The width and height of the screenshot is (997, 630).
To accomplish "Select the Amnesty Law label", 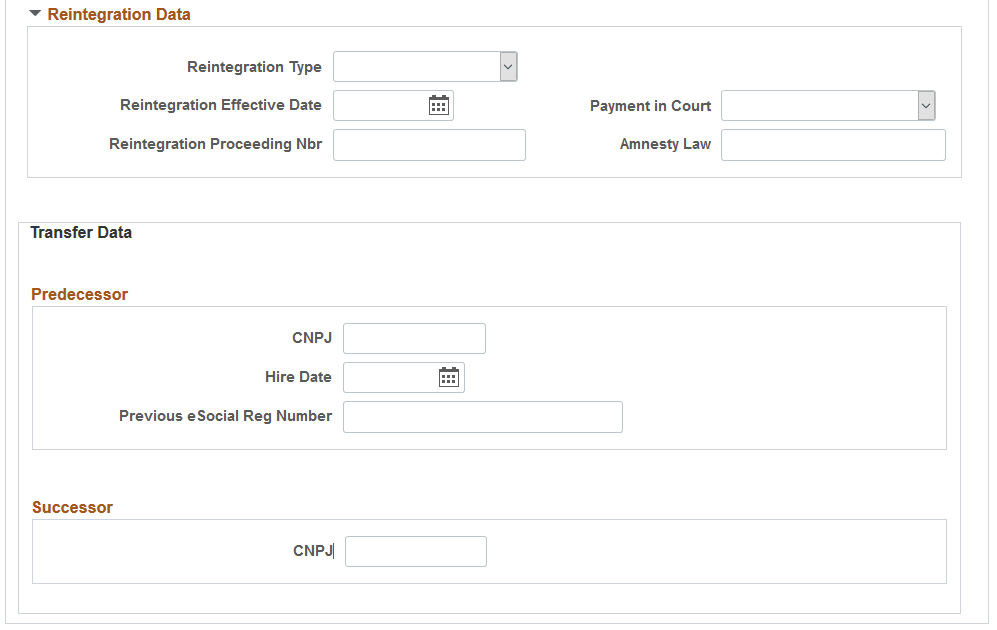I will point(665,144).
